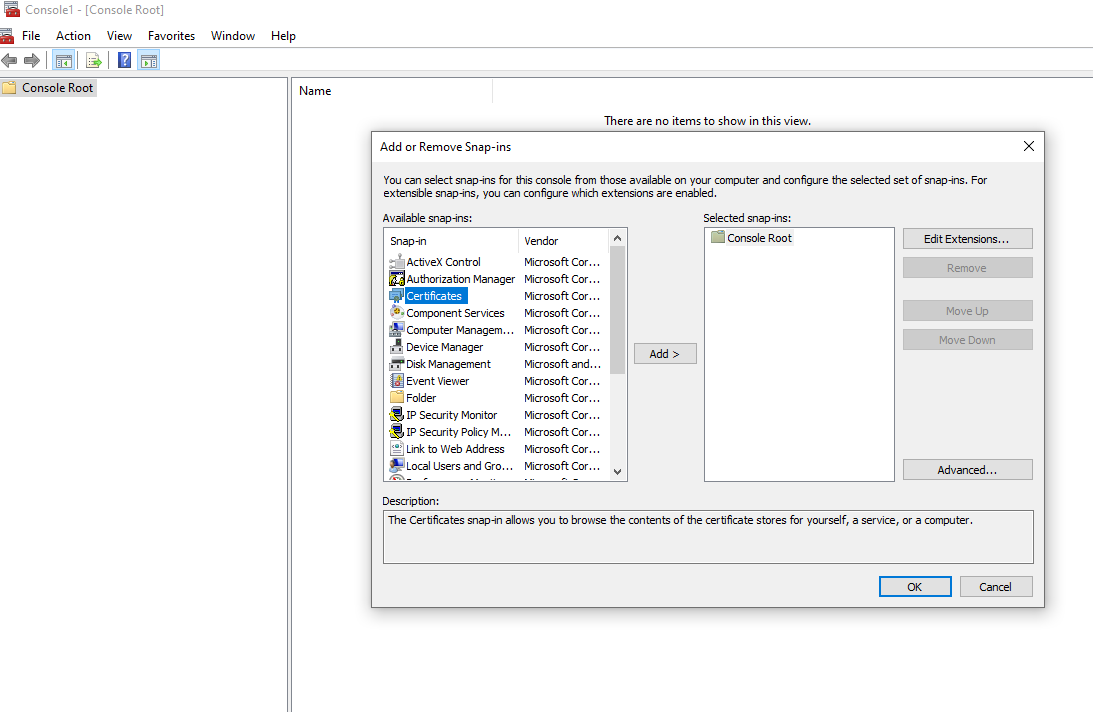1093x712 pixels.
Task: Choose the Event Viewer snap-in icon
Action: pyautogui.click(x=397, y=381)
